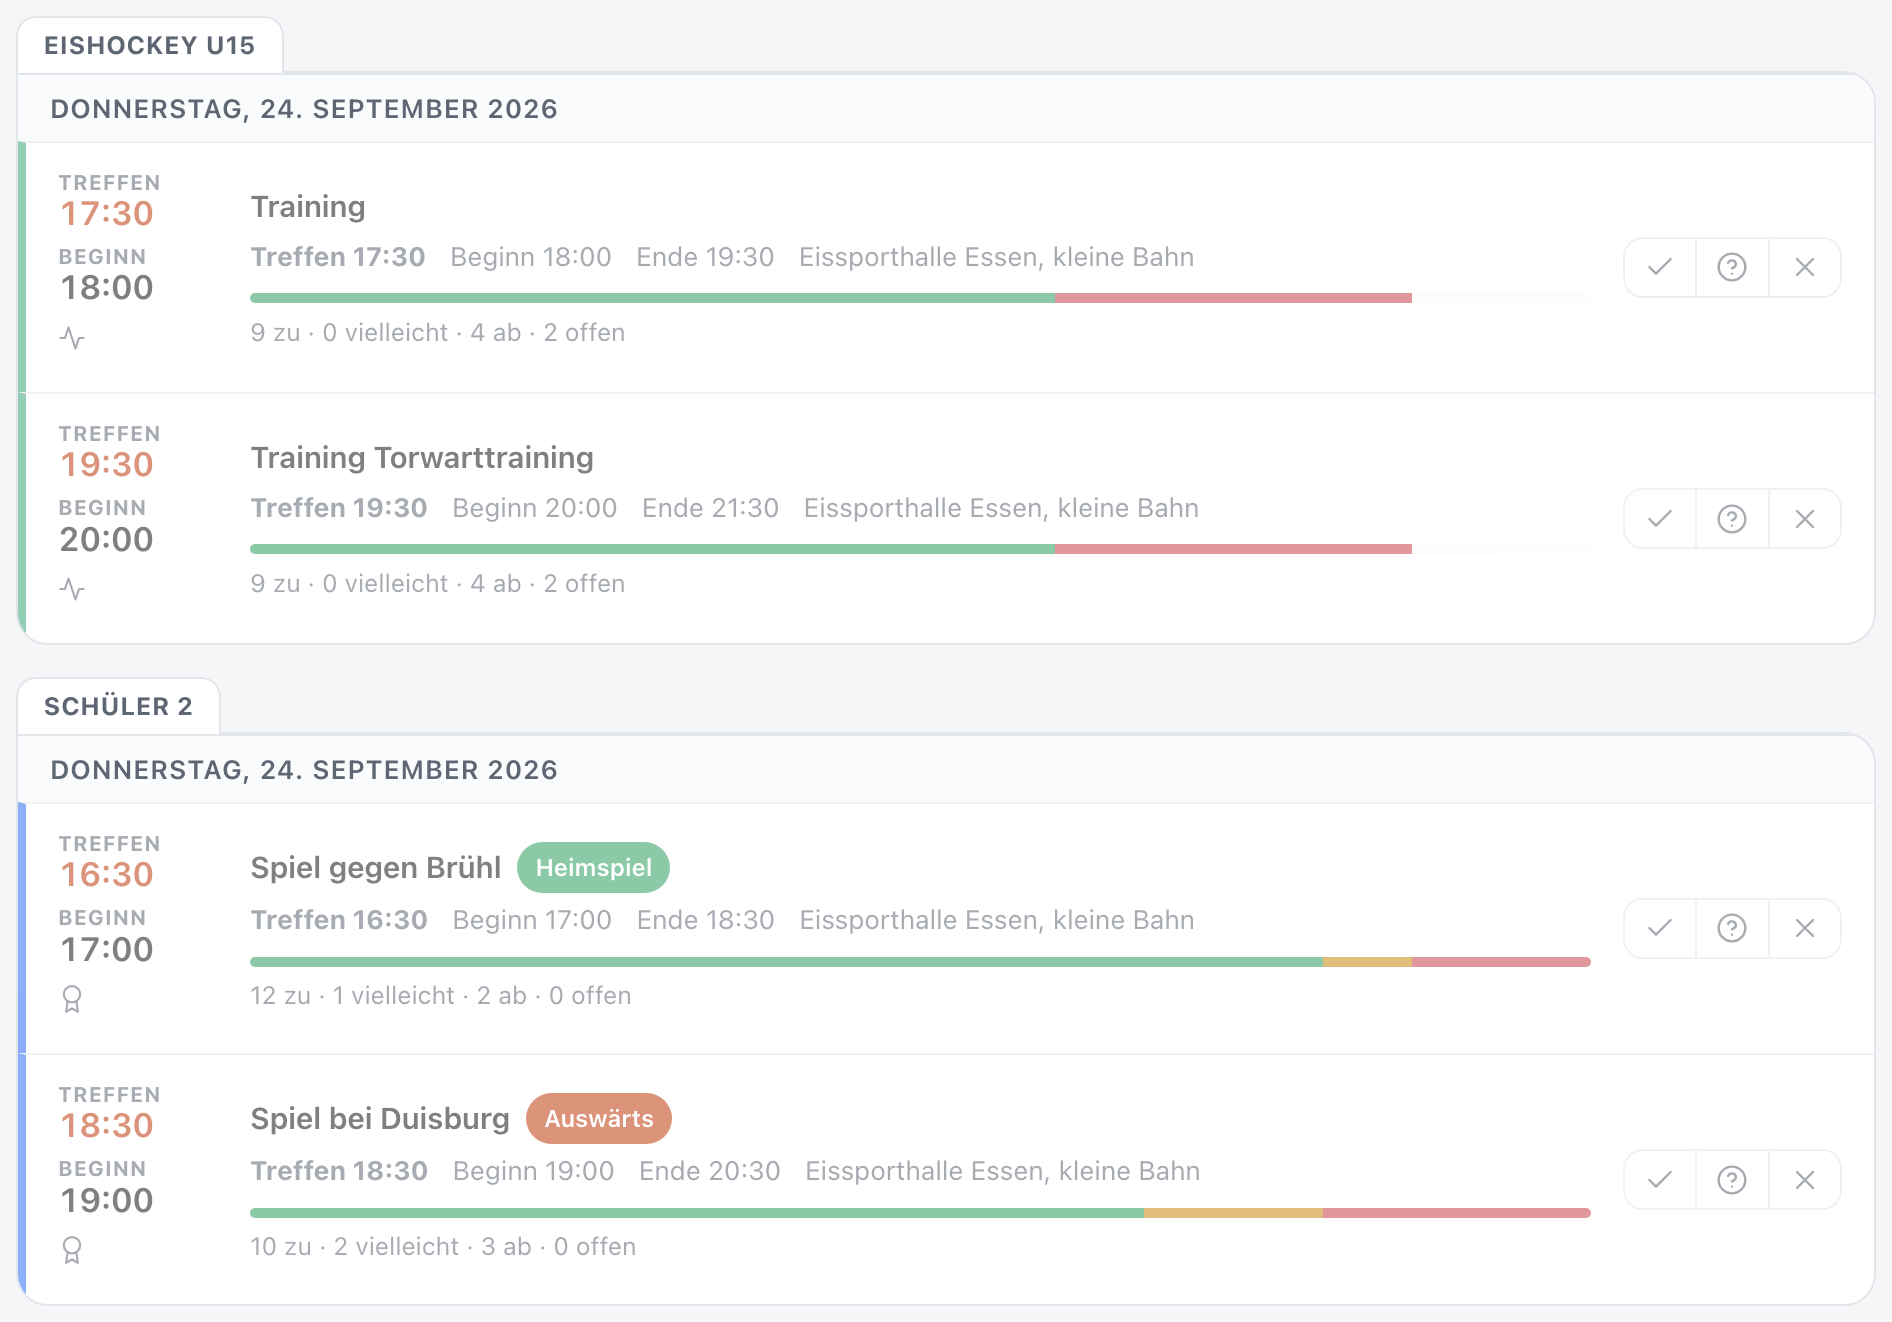Click the activity pulse icon under 20:00
The height and width of the screenshot is (1322, 1892).
pyautogui.click(x=72, y=589)
